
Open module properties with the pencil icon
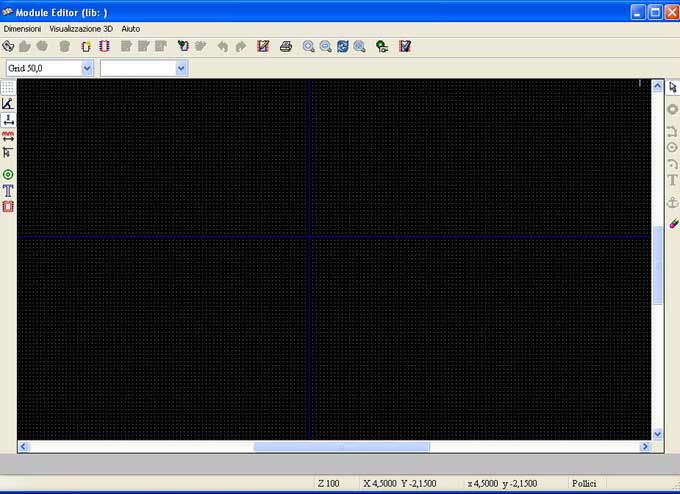263,46
